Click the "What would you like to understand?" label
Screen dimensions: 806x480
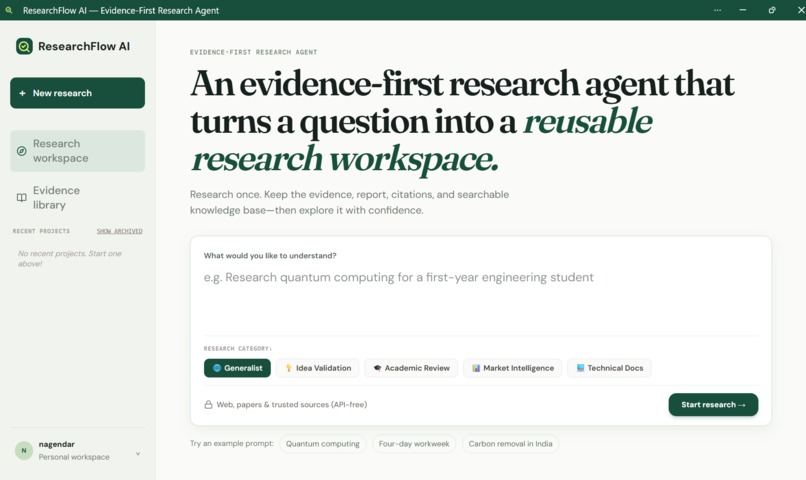coord(270,255)
